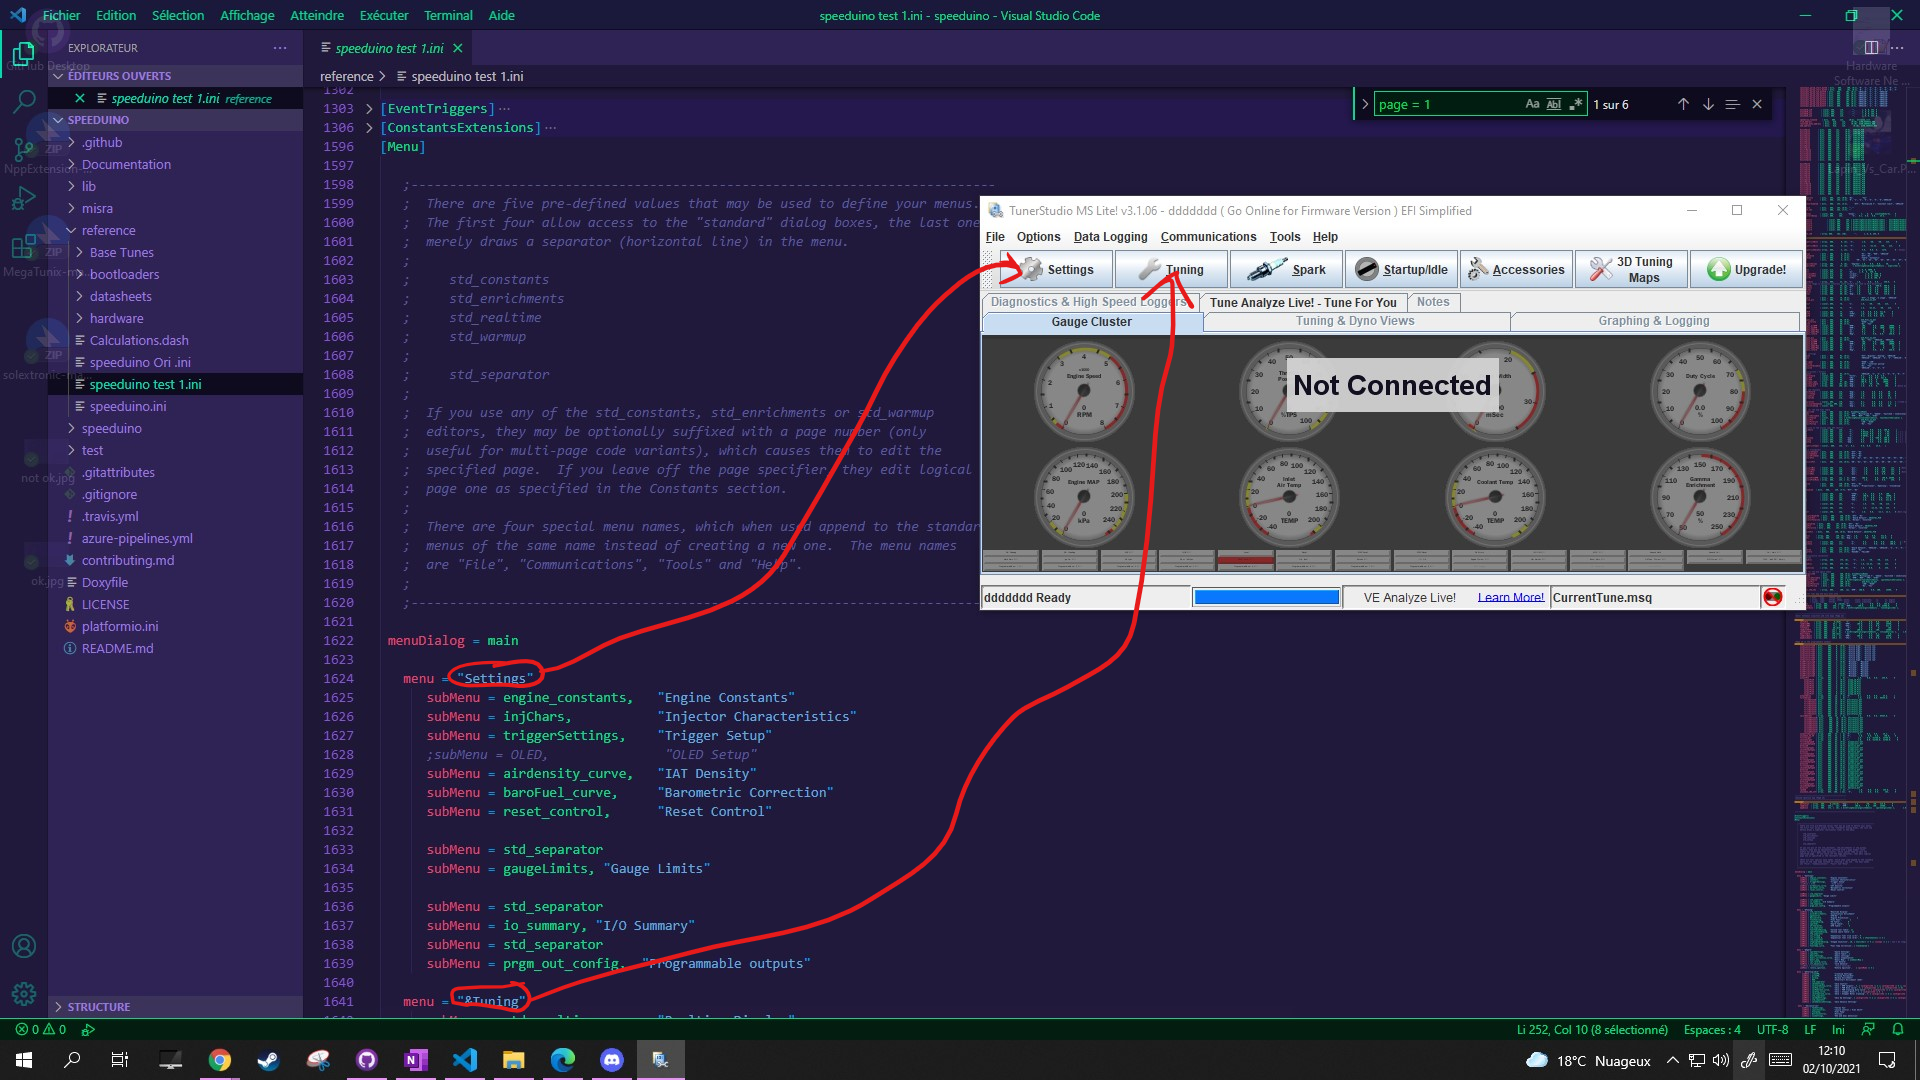Click the blue progress bar in TunerStudio
Viewport: 1920px width, 1080px height.
(x=1266, y=597)
